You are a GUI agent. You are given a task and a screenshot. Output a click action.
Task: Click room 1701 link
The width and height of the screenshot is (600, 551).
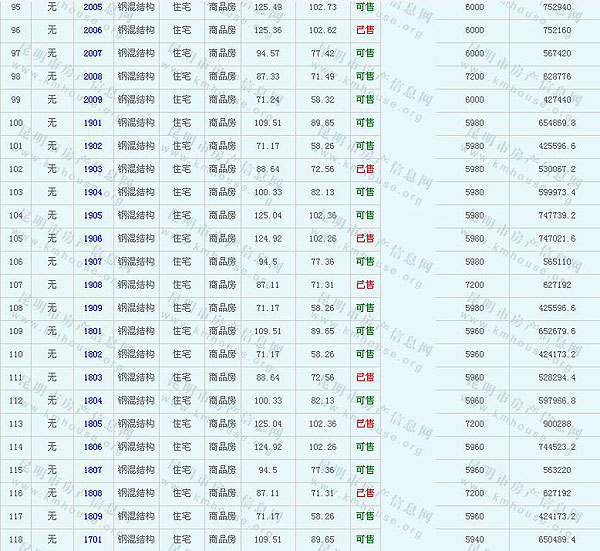(x=92, y=540)
